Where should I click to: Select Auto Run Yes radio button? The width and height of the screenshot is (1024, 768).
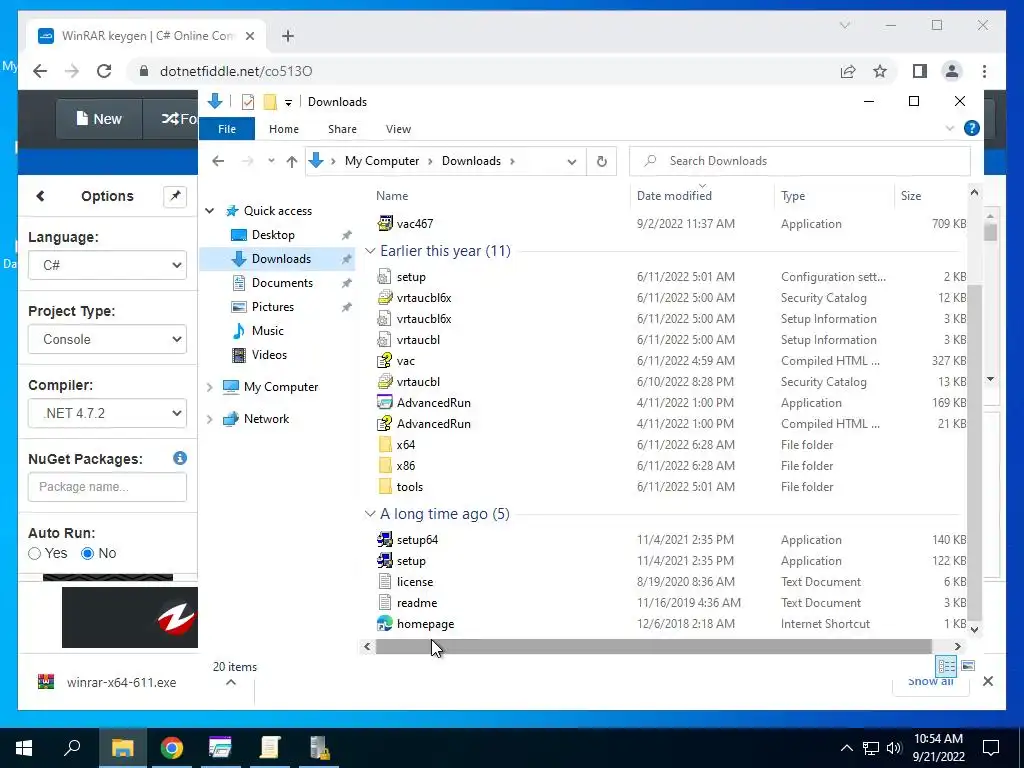point(35,554)
